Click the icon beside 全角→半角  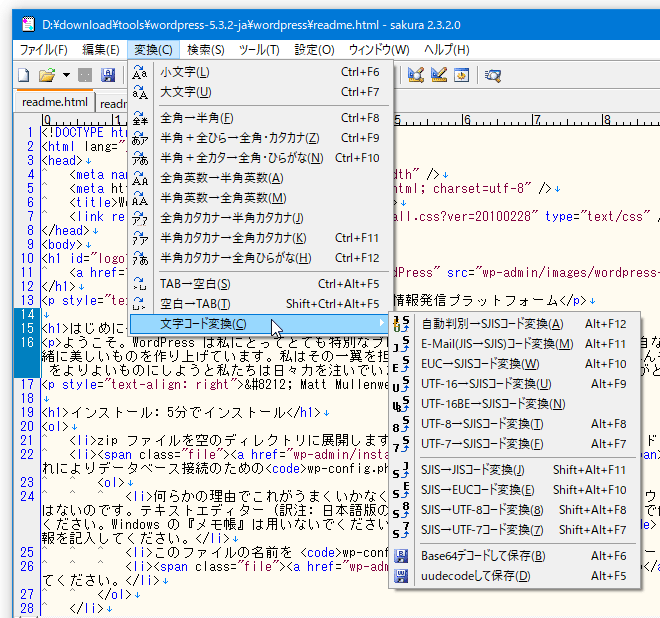pos(140,118)
